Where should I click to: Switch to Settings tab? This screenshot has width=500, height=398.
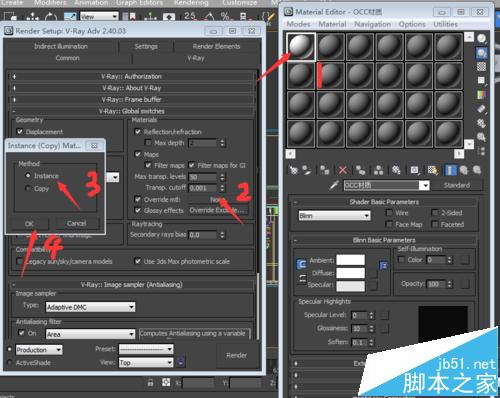coord(146,46)
